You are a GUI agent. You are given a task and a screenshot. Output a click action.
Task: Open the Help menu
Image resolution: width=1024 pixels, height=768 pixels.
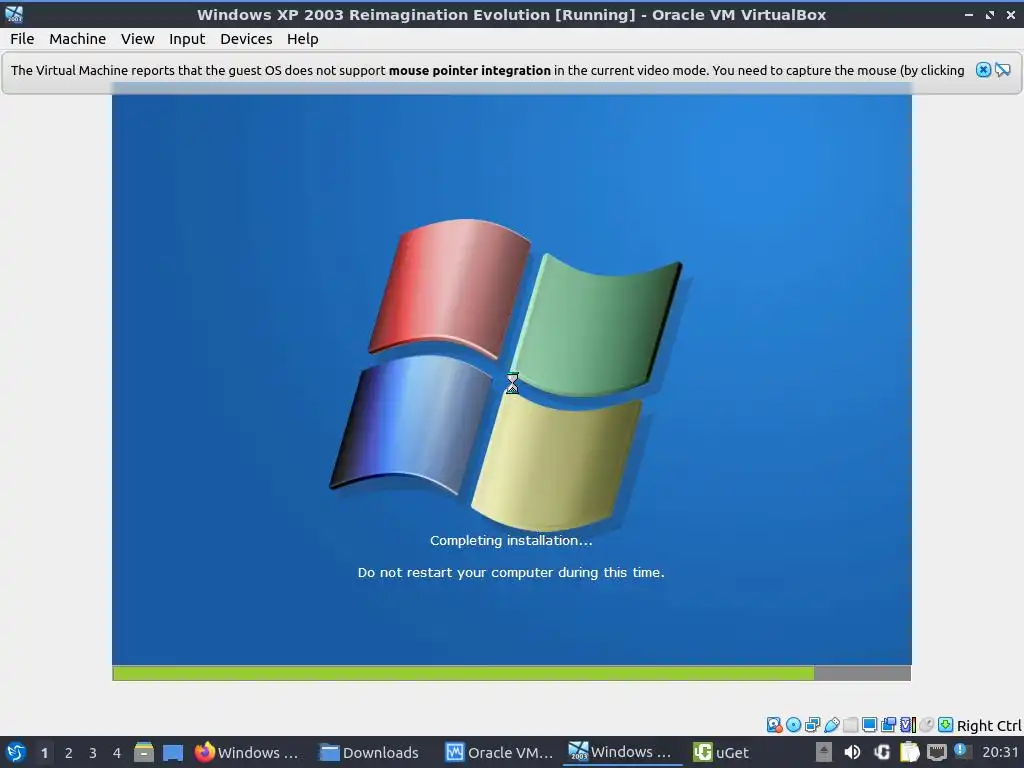pyautogui.click(x=302, y=39)
